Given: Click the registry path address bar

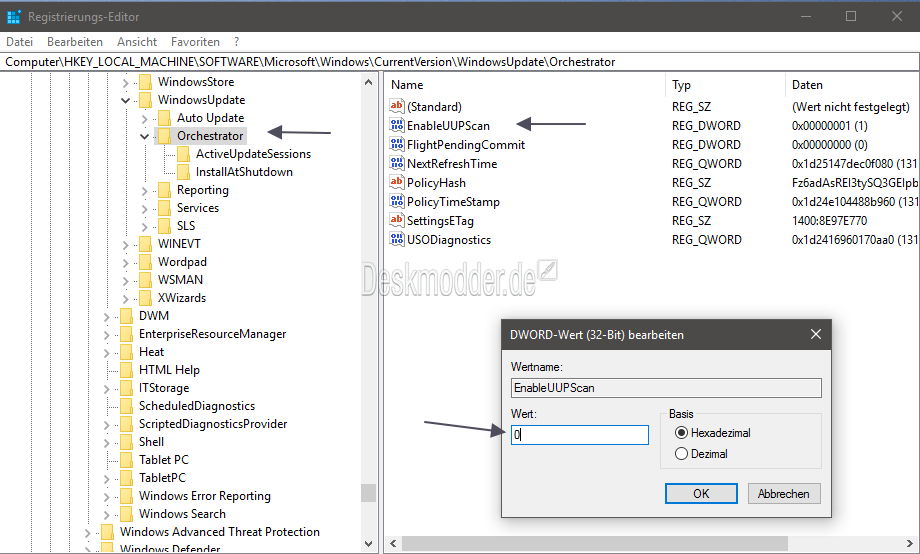Looking at the screenshot, I should (x=459, y=62).
